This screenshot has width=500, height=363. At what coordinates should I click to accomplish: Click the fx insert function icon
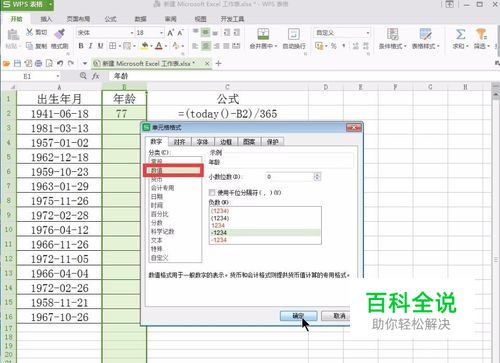click(x=96, y=76)
